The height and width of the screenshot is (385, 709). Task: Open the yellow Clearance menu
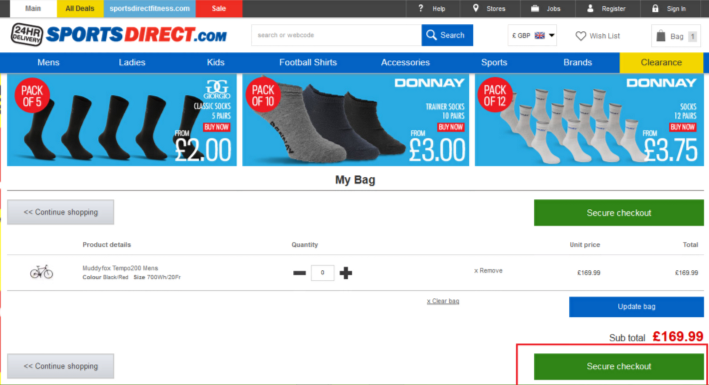click(x=661, y=62)
